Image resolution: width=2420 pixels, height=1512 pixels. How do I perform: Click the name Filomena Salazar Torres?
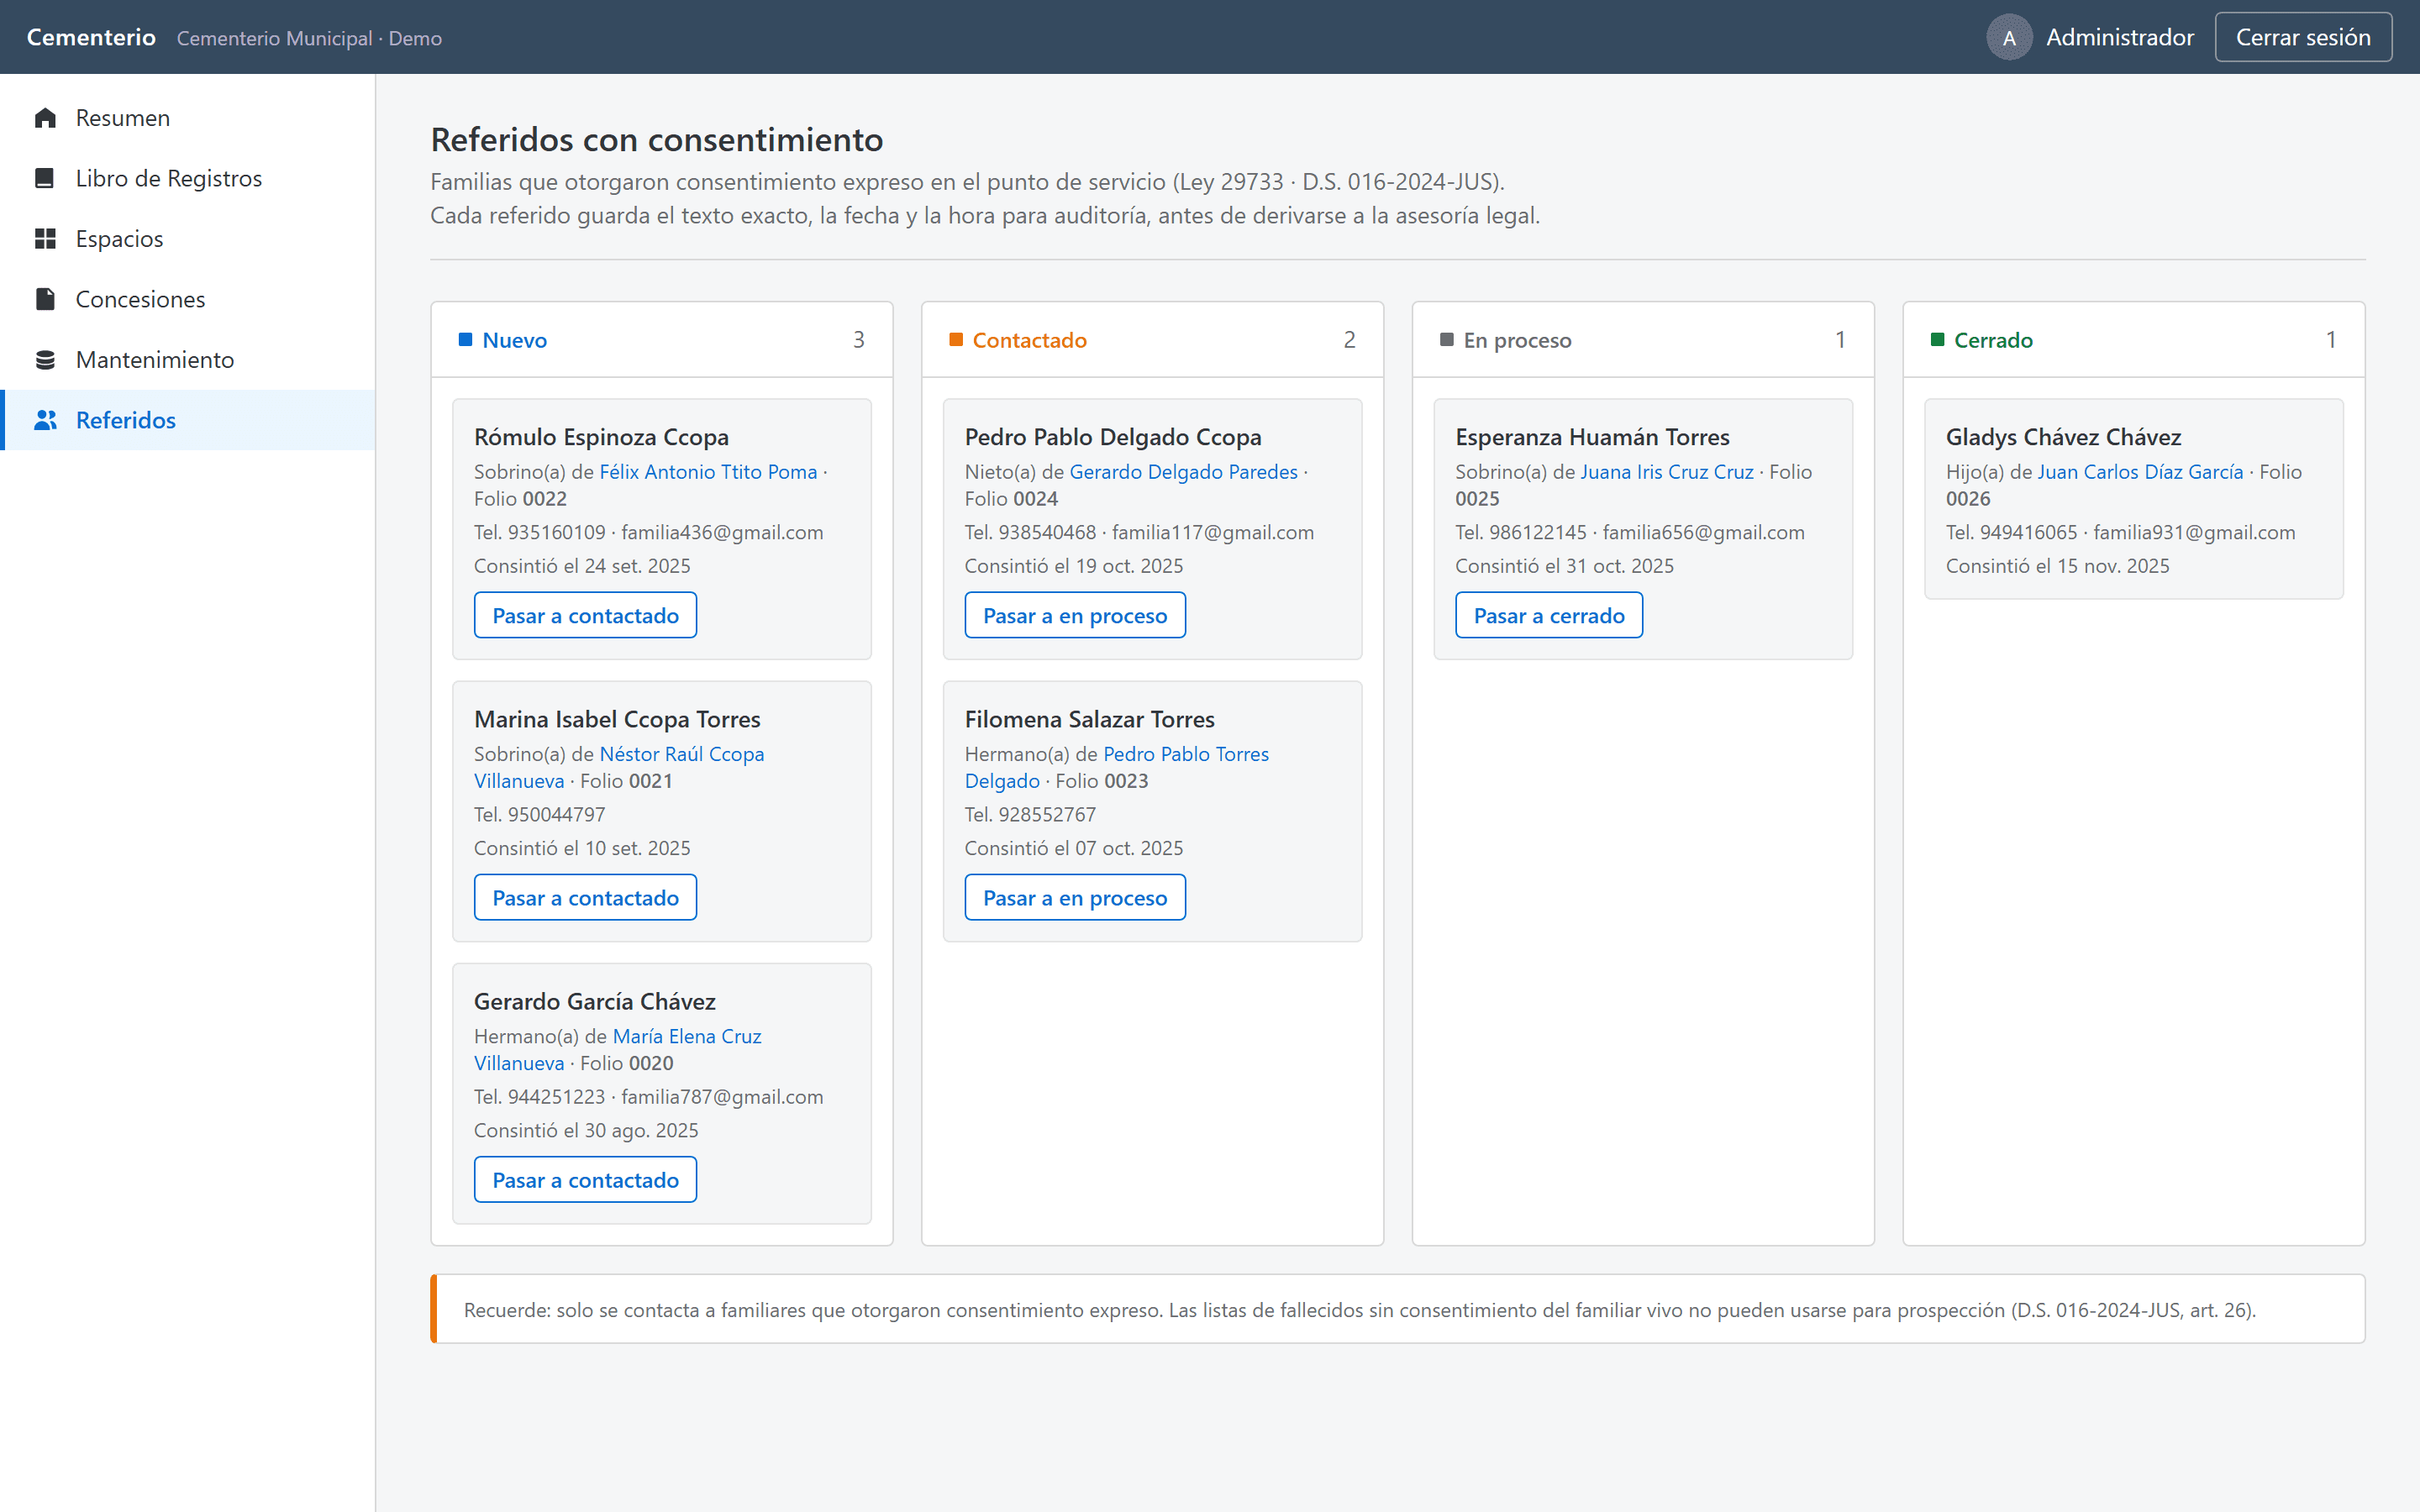[1090, 719]
